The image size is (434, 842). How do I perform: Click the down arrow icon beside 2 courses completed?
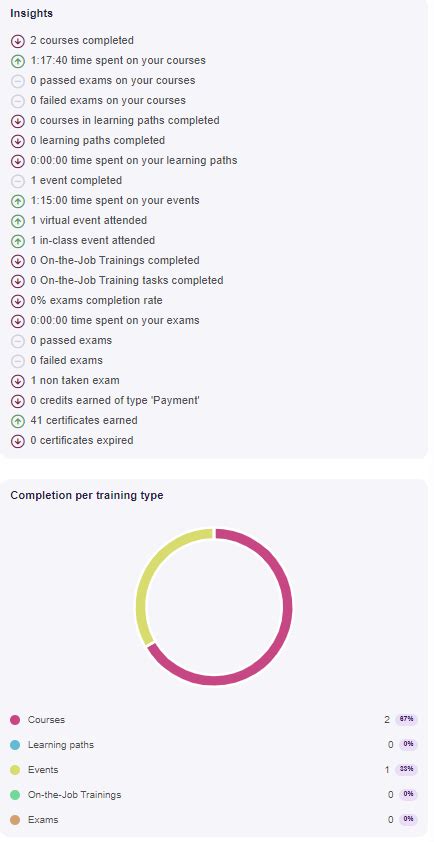pyautogui.click(x=18, y=41)
